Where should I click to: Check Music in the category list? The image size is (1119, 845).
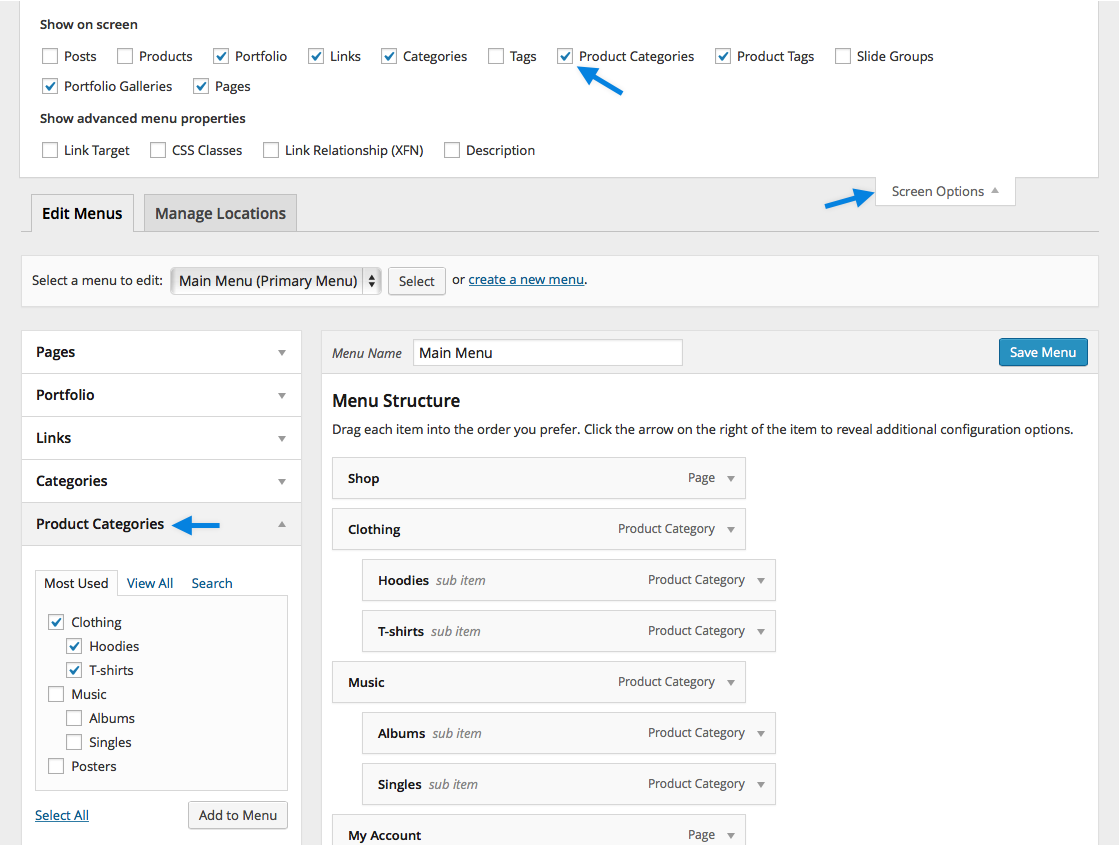pos(56,694)
